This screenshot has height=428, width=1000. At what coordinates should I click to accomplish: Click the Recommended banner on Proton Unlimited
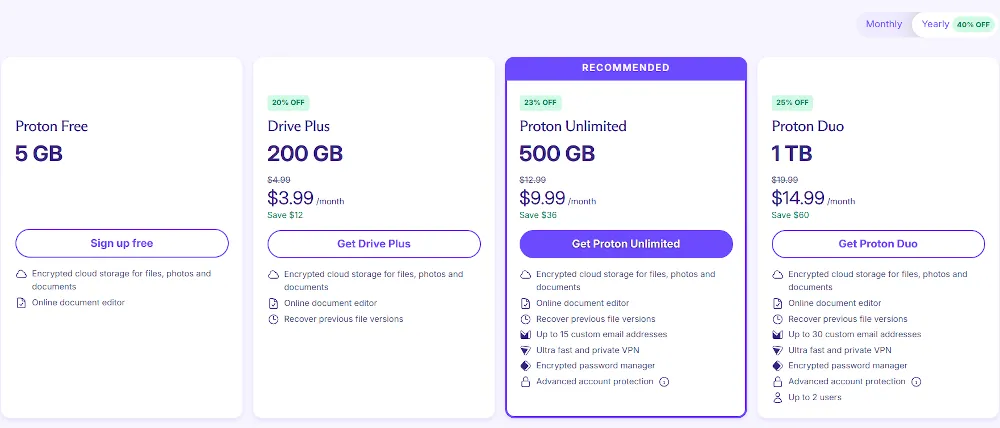[x=626, y=68]
